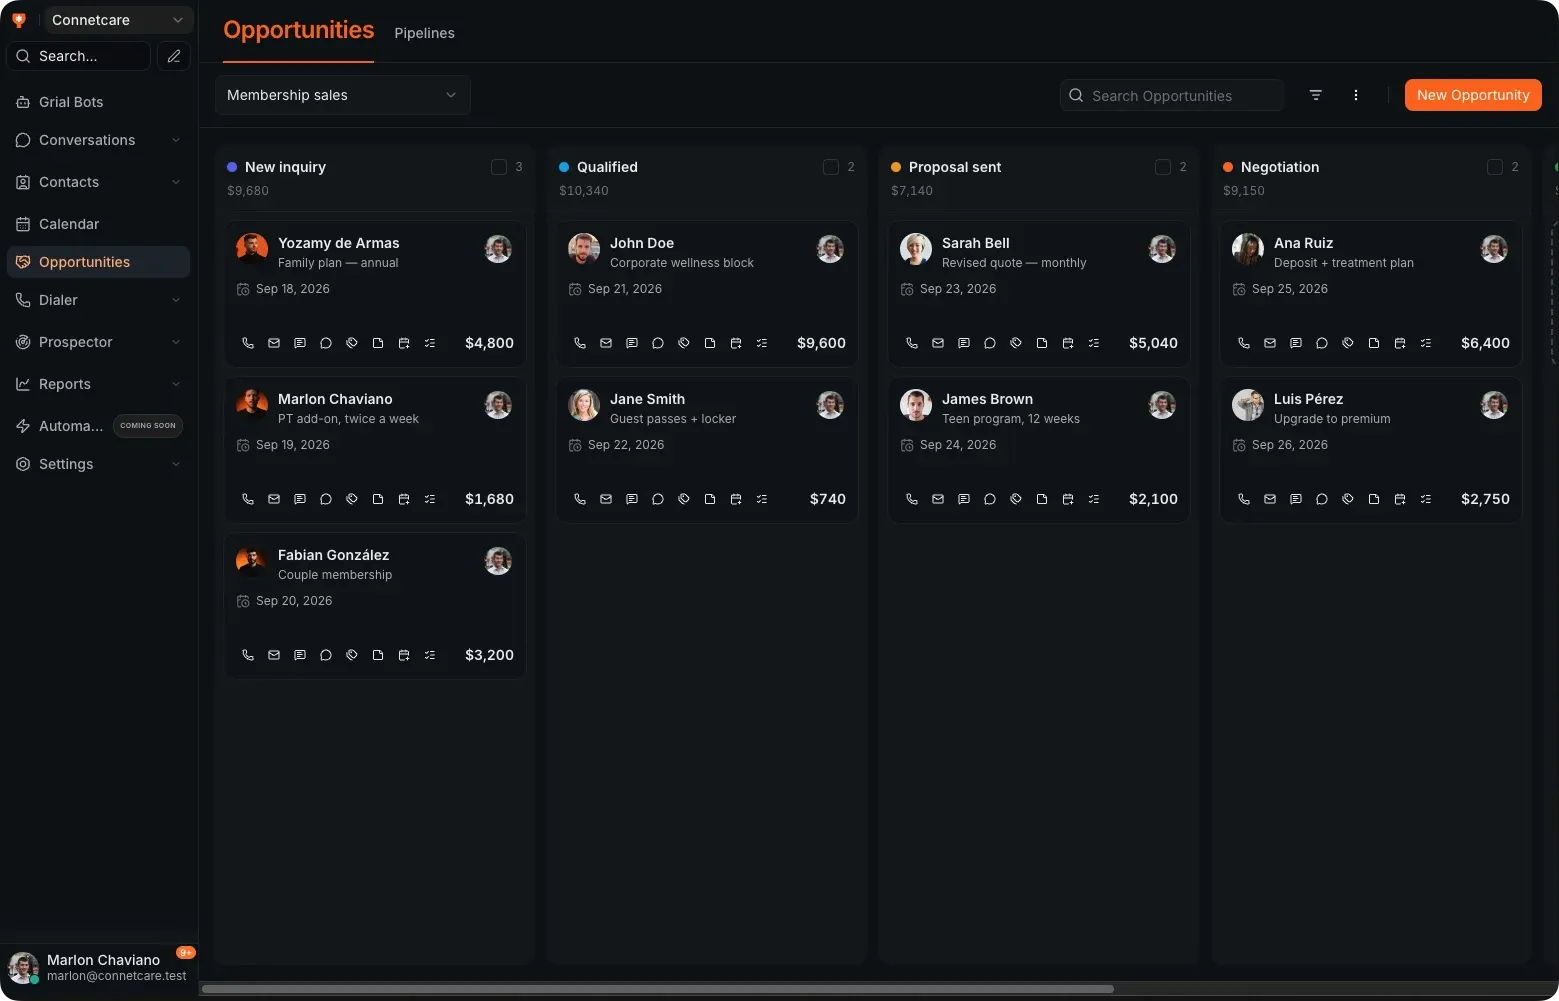Switch to the Pipelines tab
1559x1001 pixels.
(x=424, y=33)
